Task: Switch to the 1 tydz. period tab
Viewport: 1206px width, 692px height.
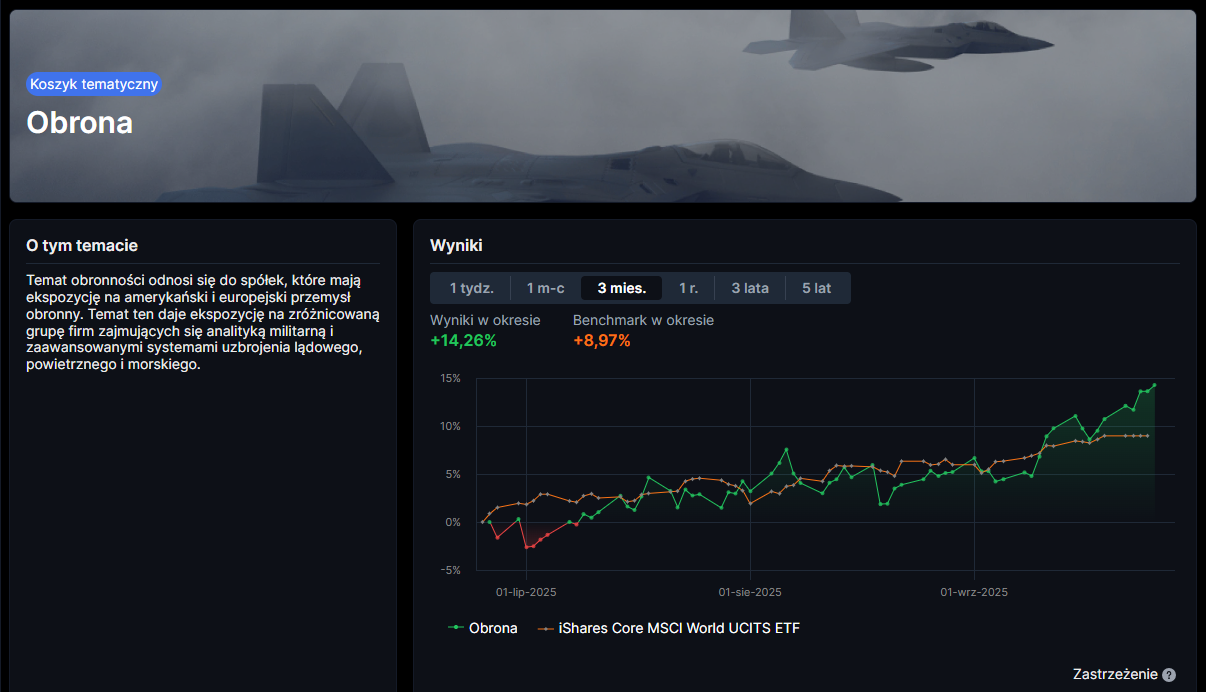Action: coord(471,288)
